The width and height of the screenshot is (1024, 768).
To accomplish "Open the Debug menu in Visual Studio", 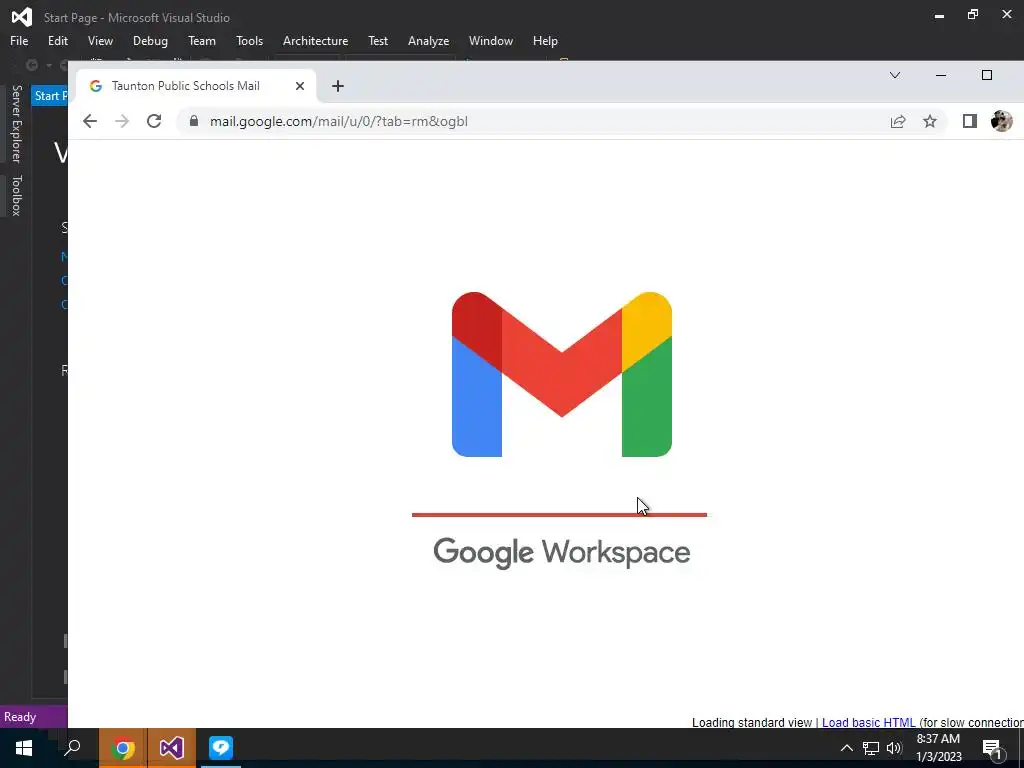I will (150, 40).
